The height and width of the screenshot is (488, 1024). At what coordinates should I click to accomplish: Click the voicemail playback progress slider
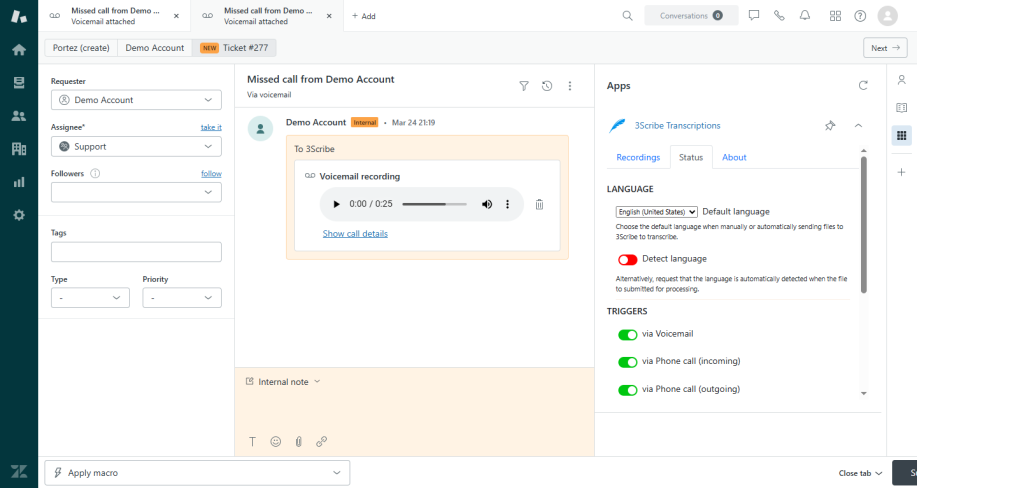coord(434,205)
